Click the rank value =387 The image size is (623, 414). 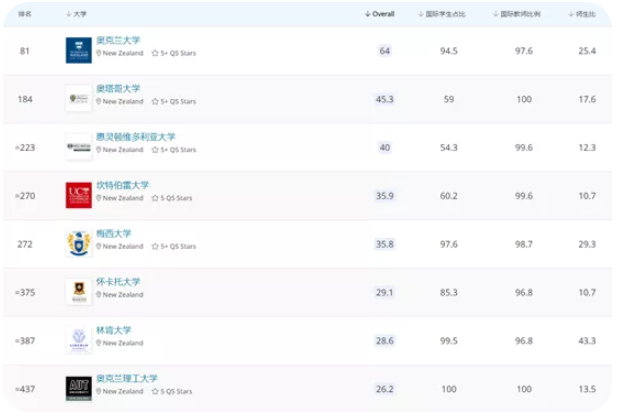click(25, 341)
